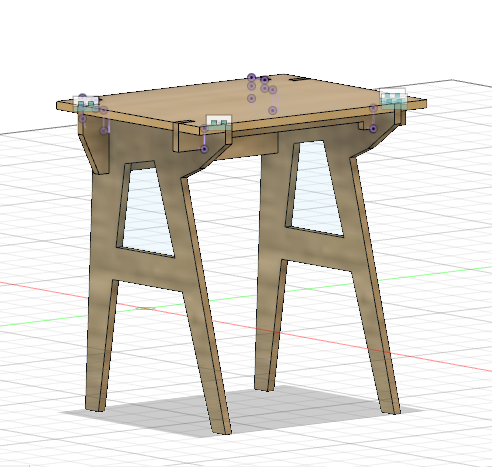Select the joint glyph at tabletop's right corner
Screen dimensions: 492x467
pyautogui.click(x=394, y=99)
